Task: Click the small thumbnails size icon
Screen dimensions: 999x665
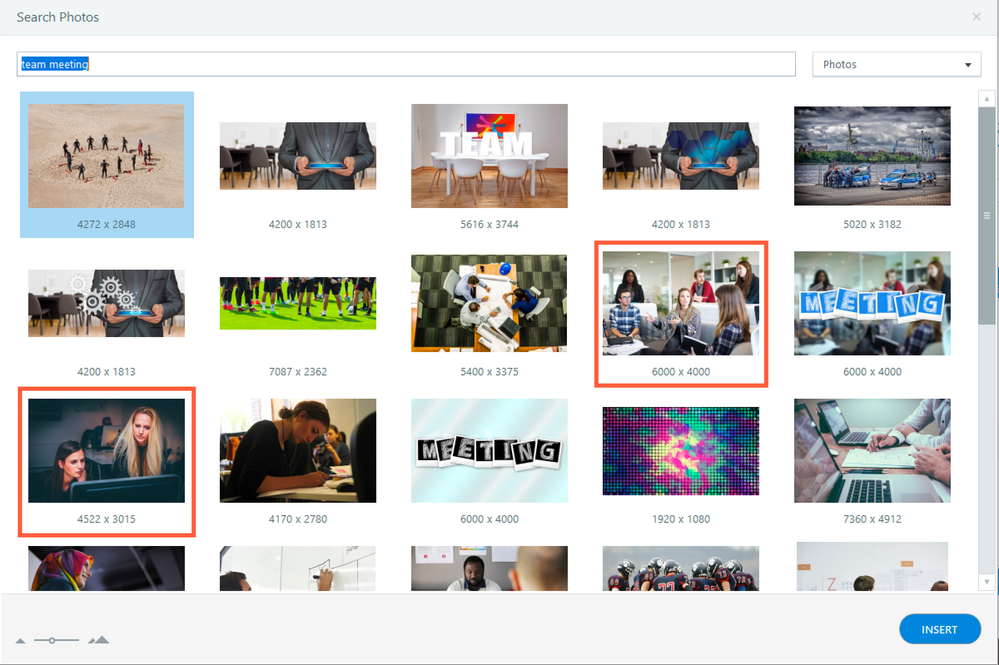Action: (x=20, y=641)
